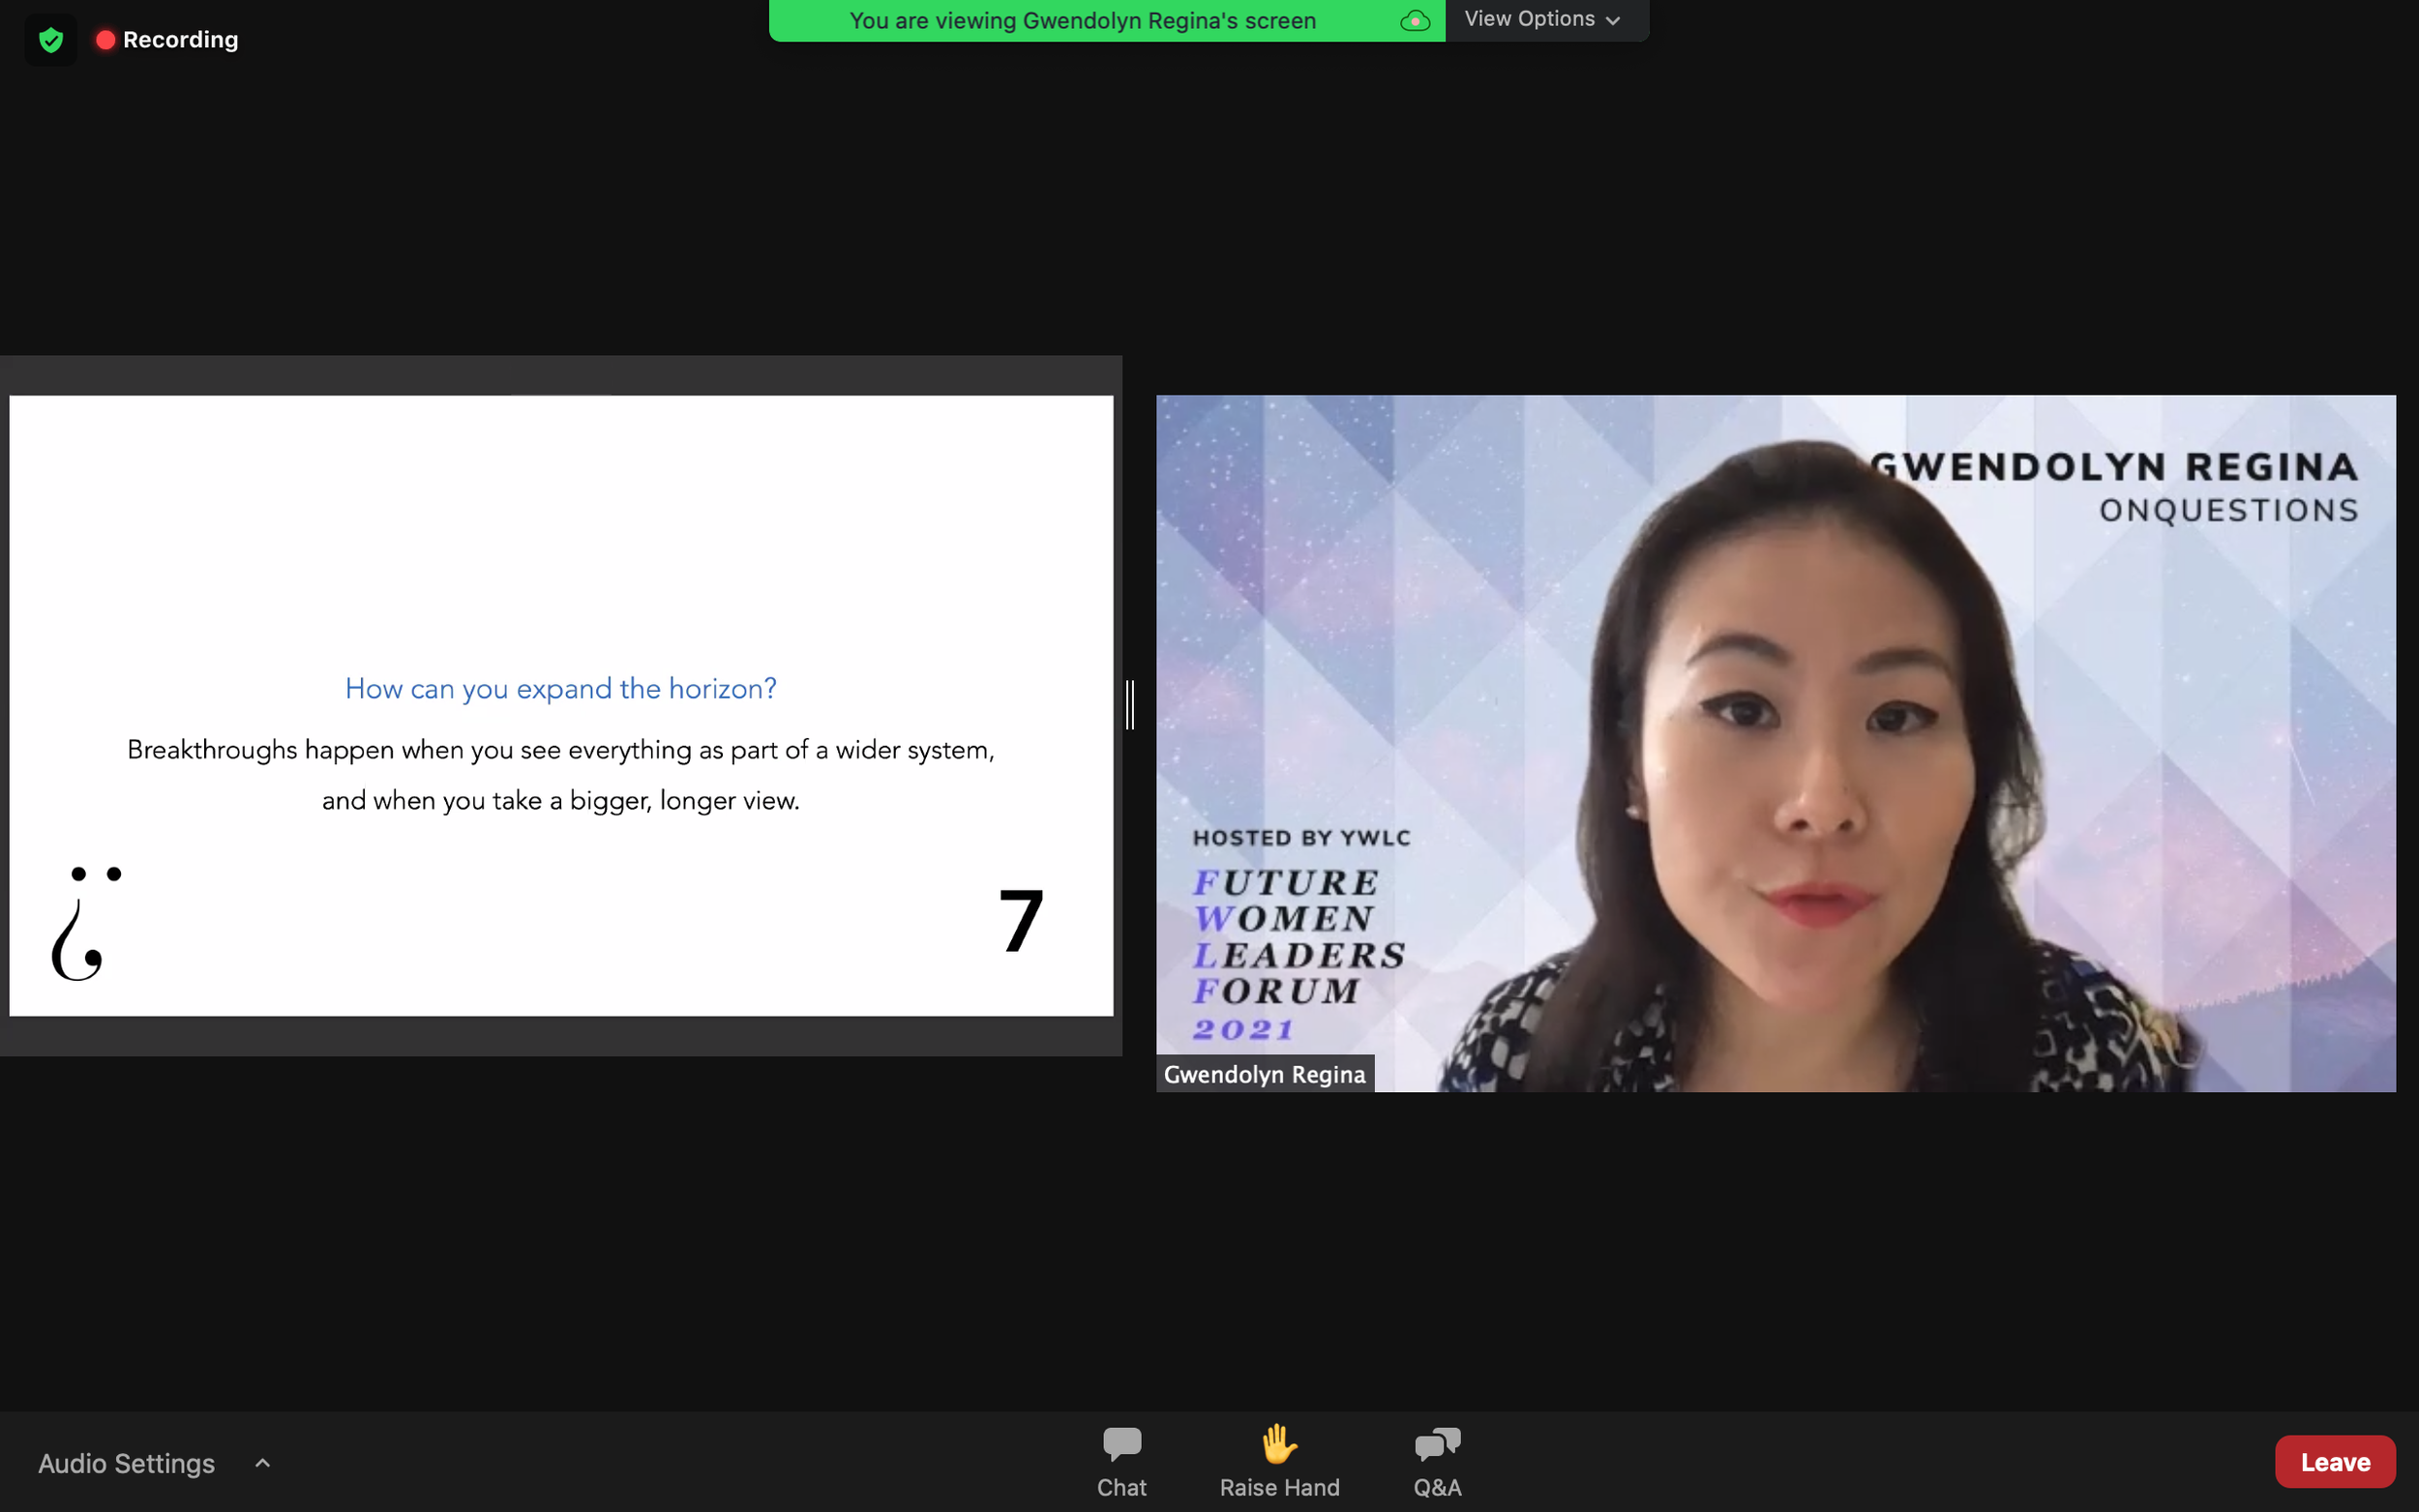This screenshot has height=1512, width=2419.
Task: Click the Future Women Leaders Forum 2021 text
Action: click(x=1298, y=954)
